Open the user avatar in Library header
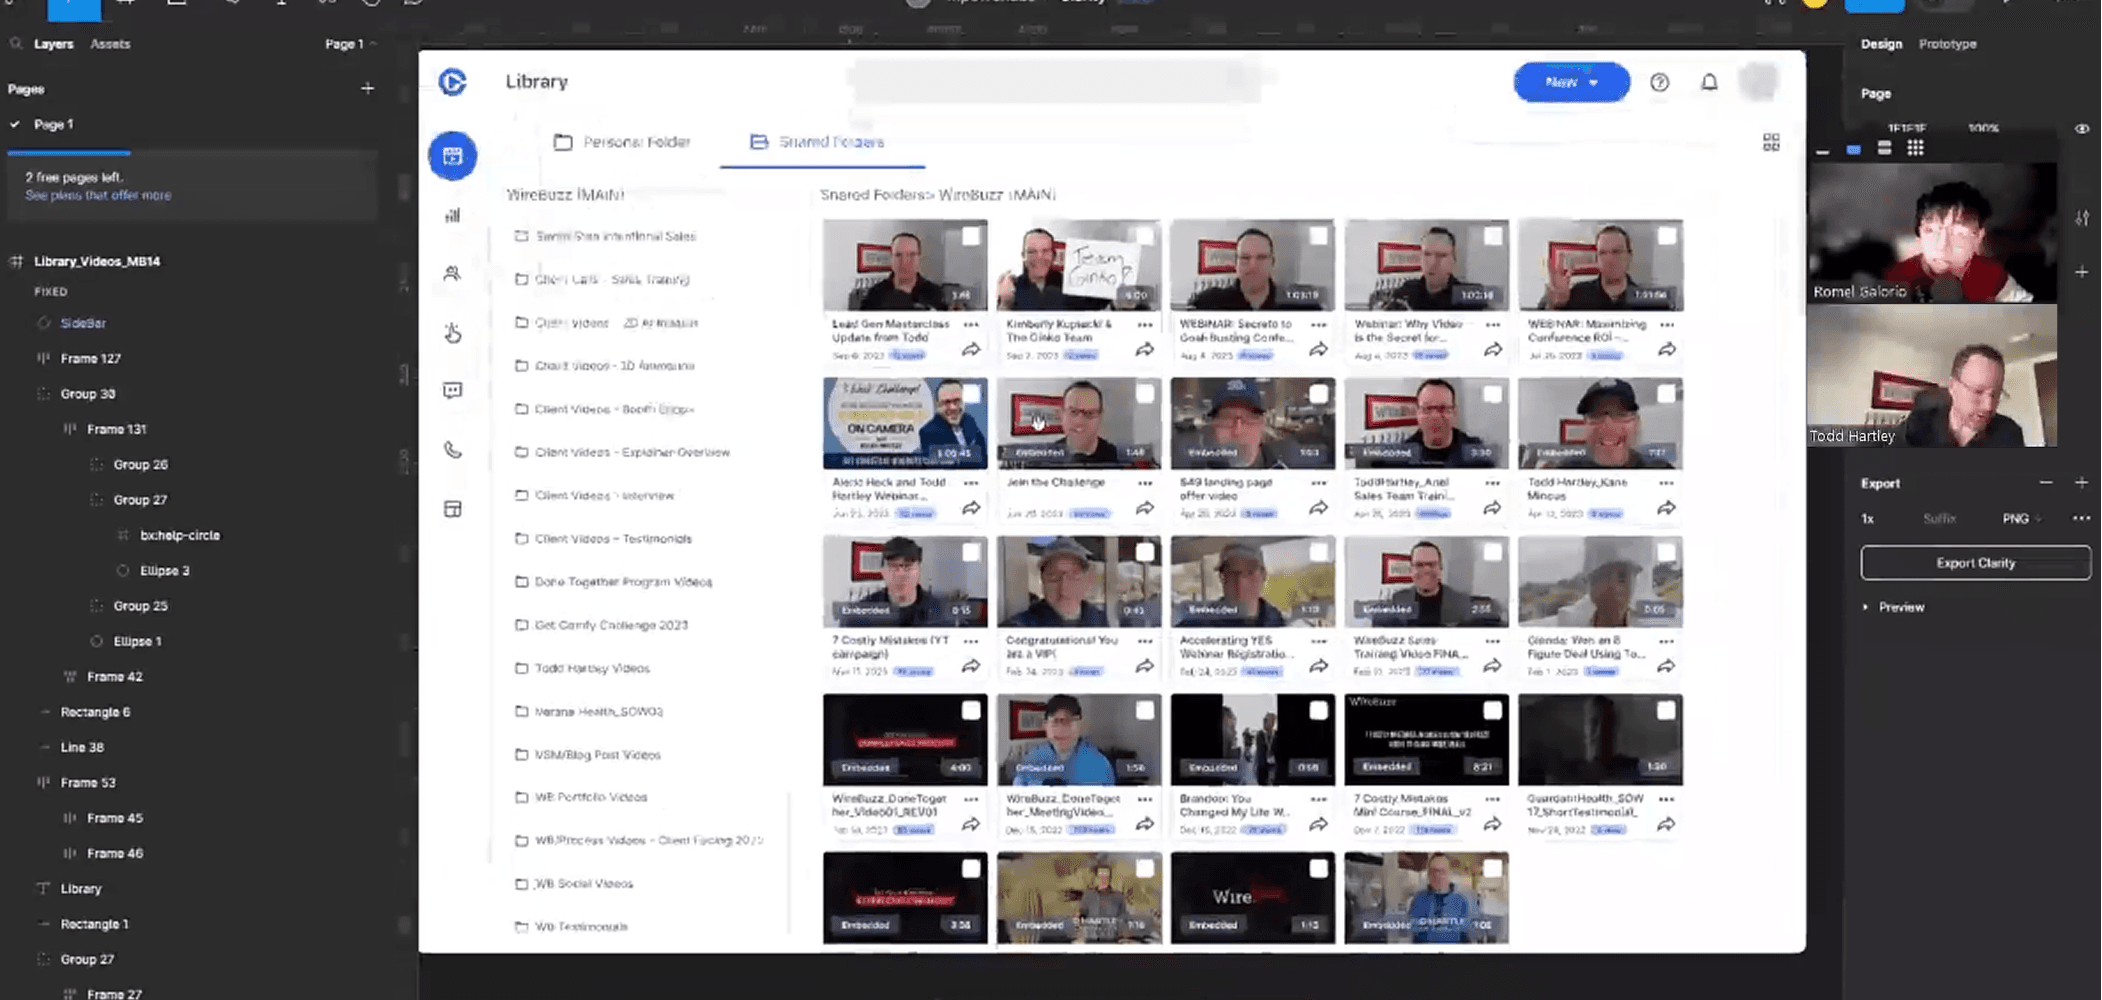 [1759, 82]
